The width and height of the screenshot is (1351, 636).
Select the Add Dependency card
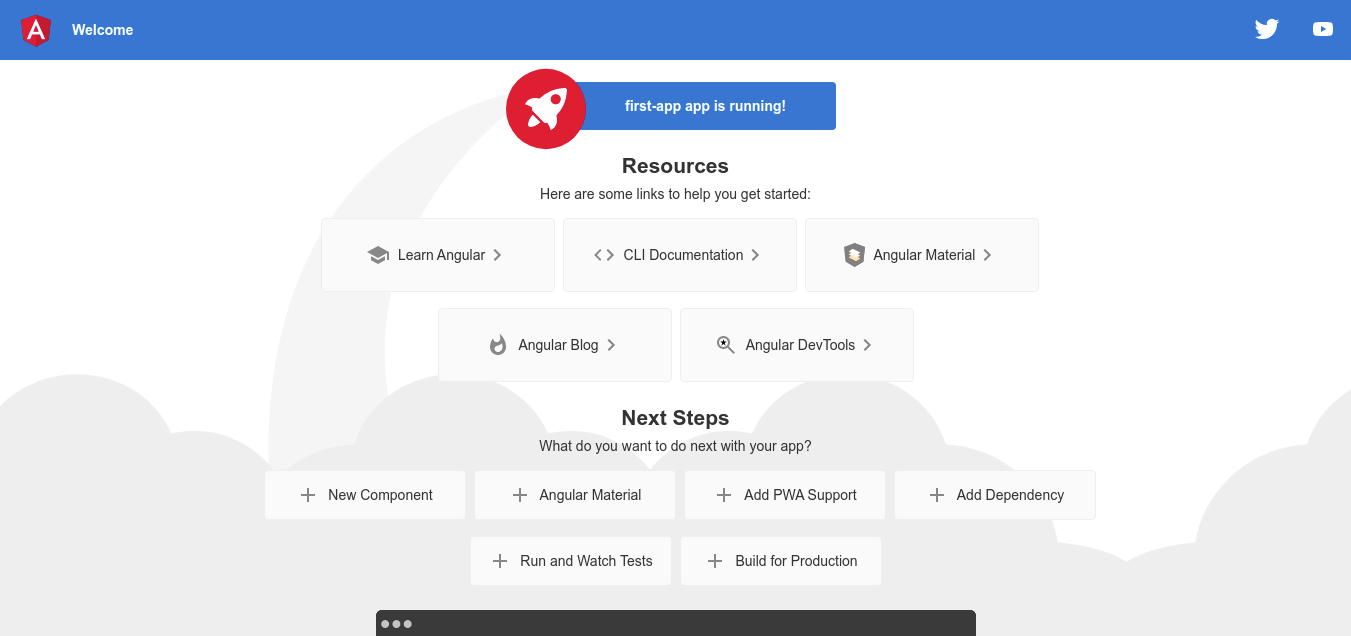tap(995, 495)
